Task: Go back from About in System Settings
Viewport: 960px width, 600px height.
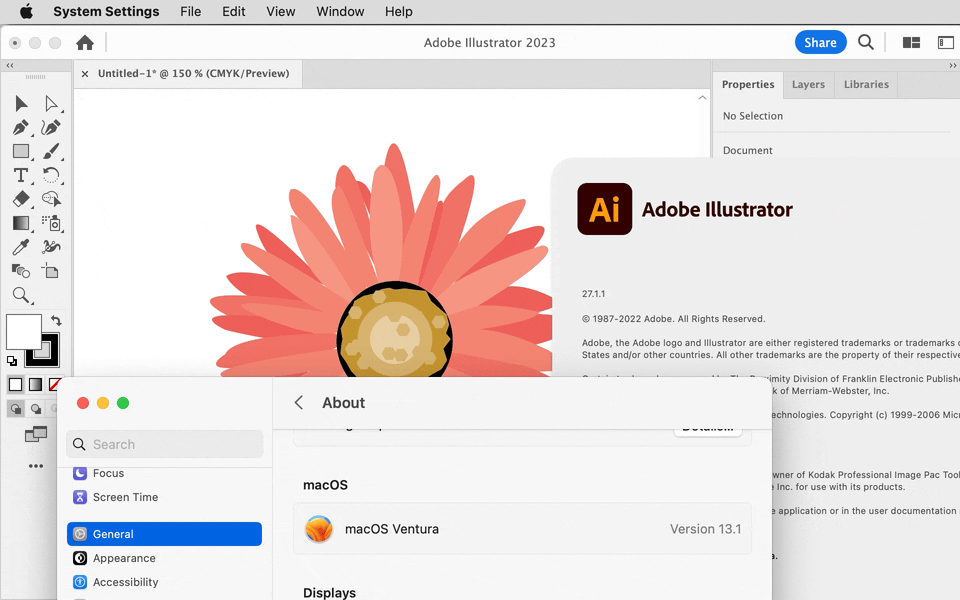Action: [x=299, y=402]
